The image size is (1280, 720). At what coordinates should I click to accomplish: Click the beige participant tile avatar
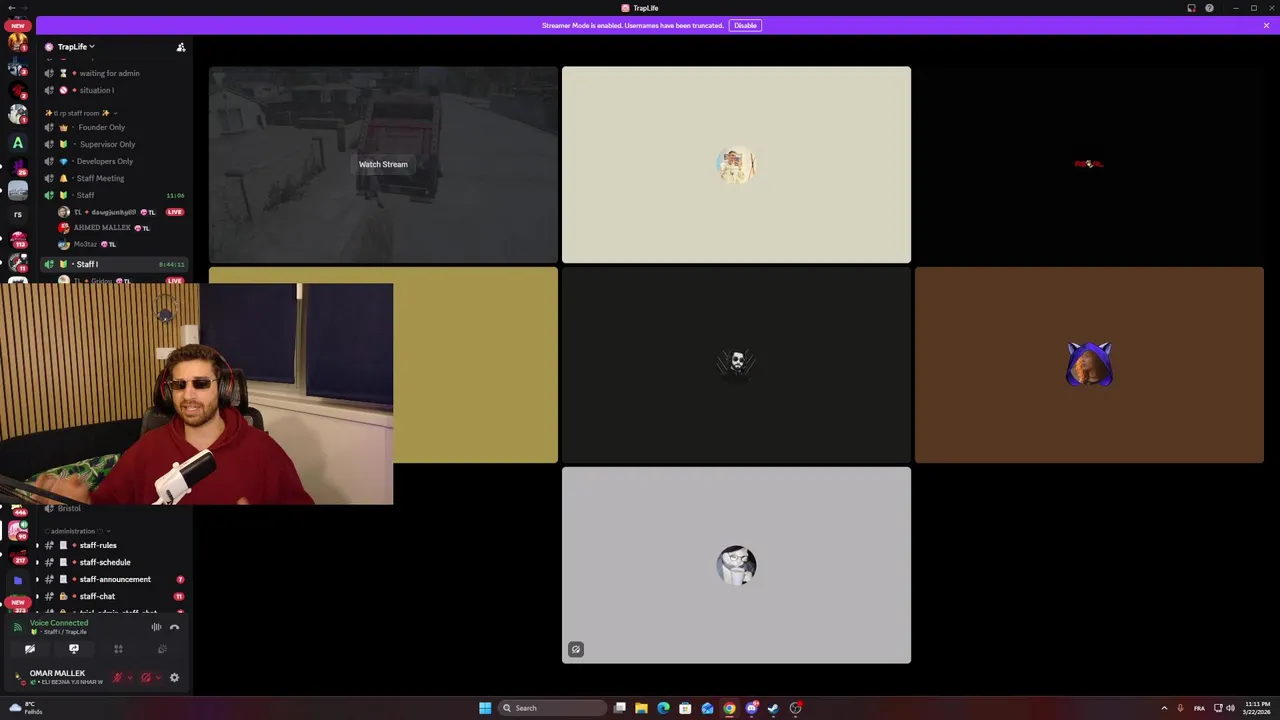pyautogui.click(x=736, y=164)
